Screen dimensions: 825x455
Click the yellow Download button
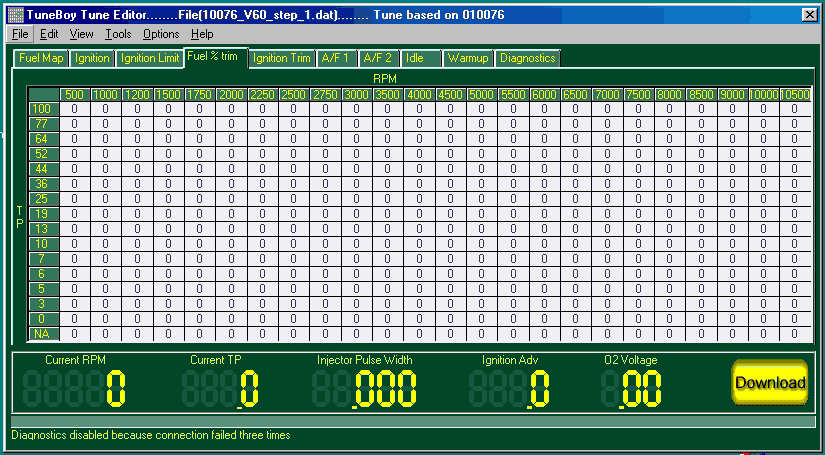(x=770, y=382)
